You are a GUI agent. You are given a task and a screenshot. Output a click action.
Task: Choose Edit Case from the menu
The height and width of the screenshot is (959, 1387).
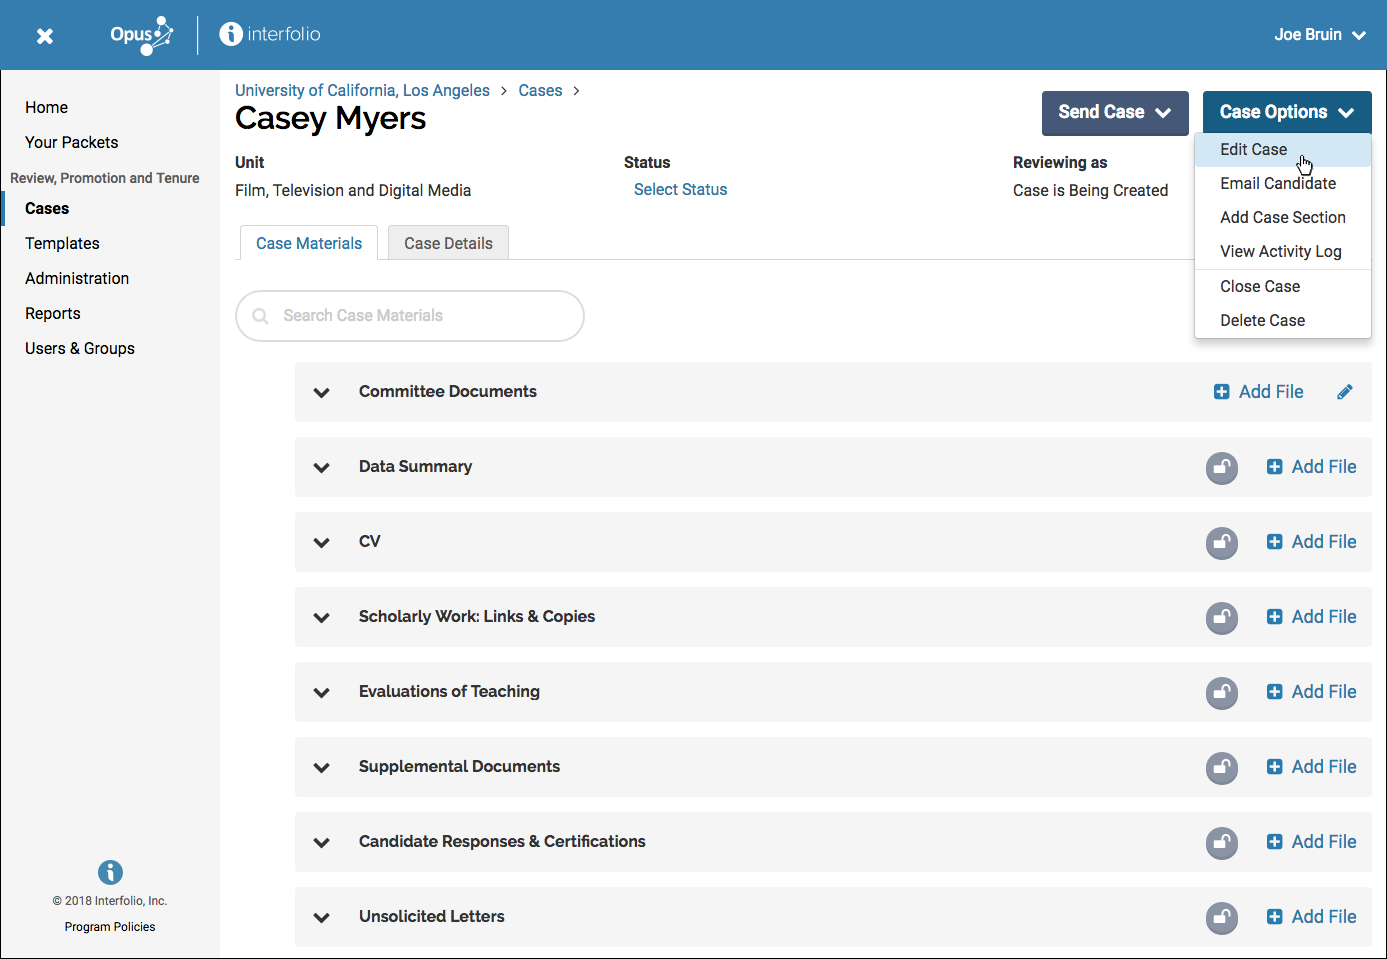pyautogui.click(x=1282, y=150)
